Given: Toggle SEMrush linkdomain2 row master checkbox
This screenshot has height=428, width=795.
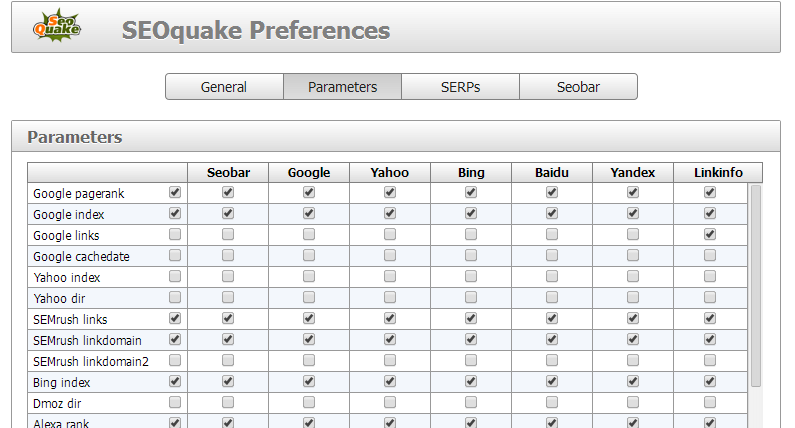Looking at the screenshot, I should 175,361.
